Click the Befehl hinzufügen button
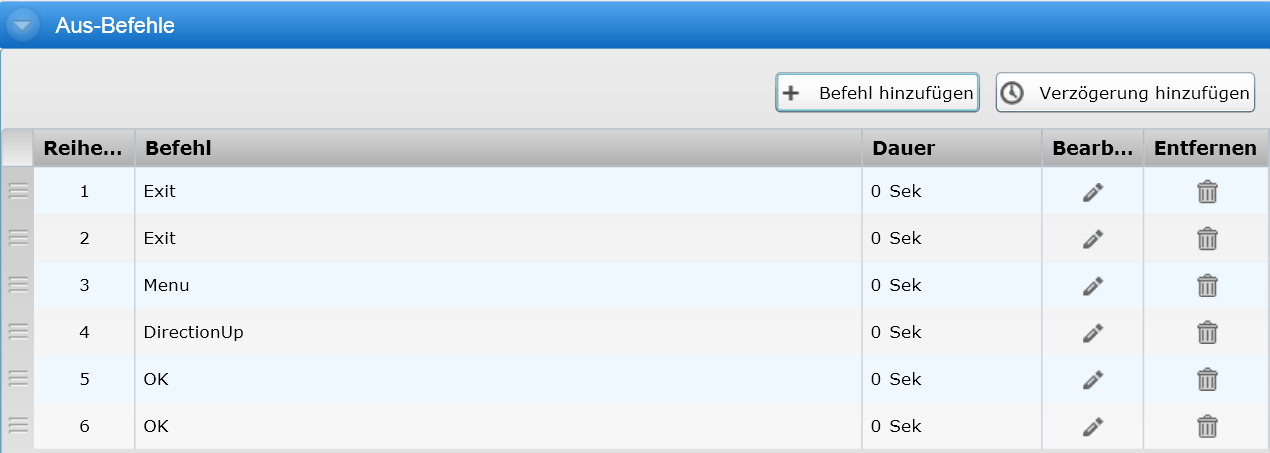 coord(877,93)
